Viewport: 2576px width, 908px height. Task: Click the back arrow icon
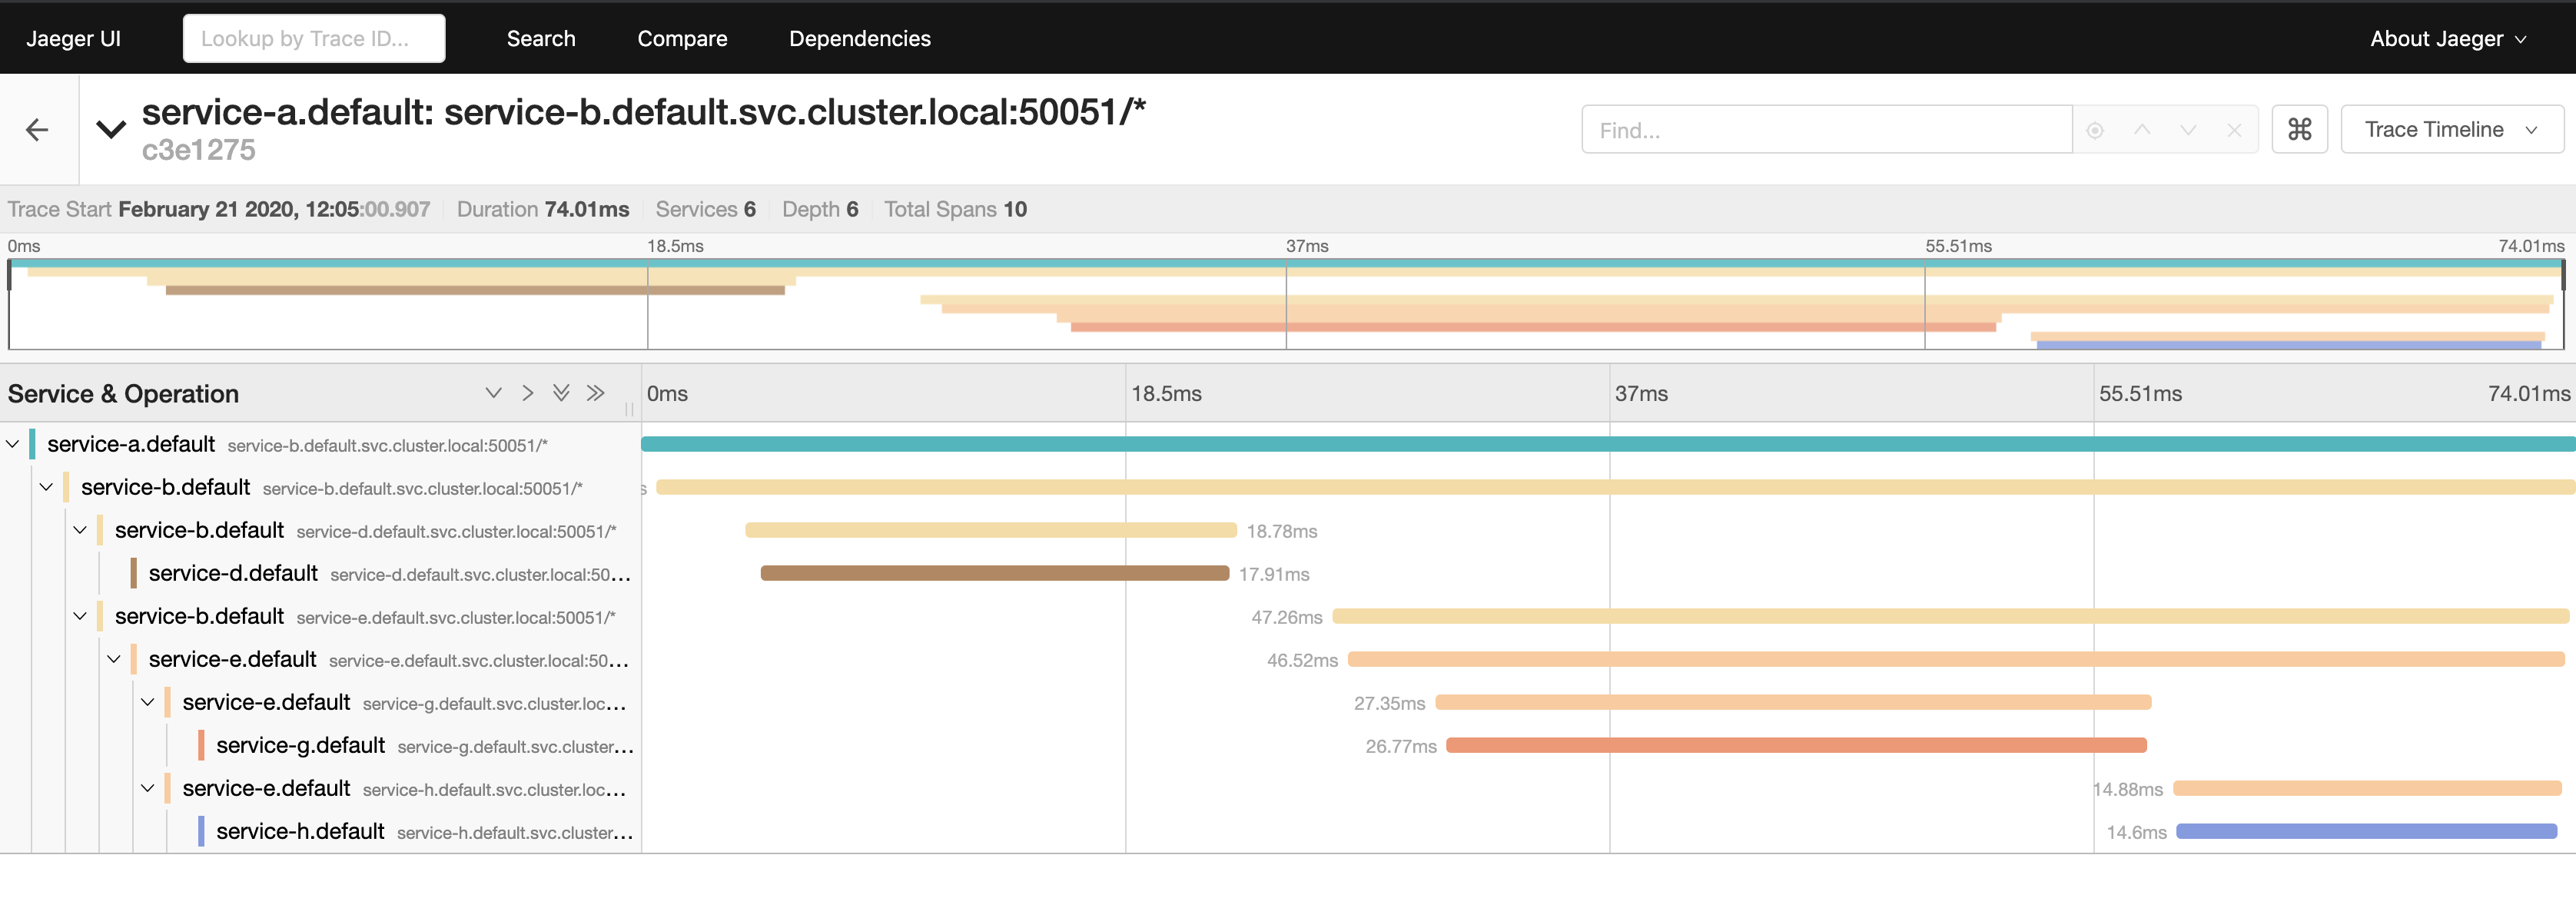pyautogui.click(x=37, y=130)
